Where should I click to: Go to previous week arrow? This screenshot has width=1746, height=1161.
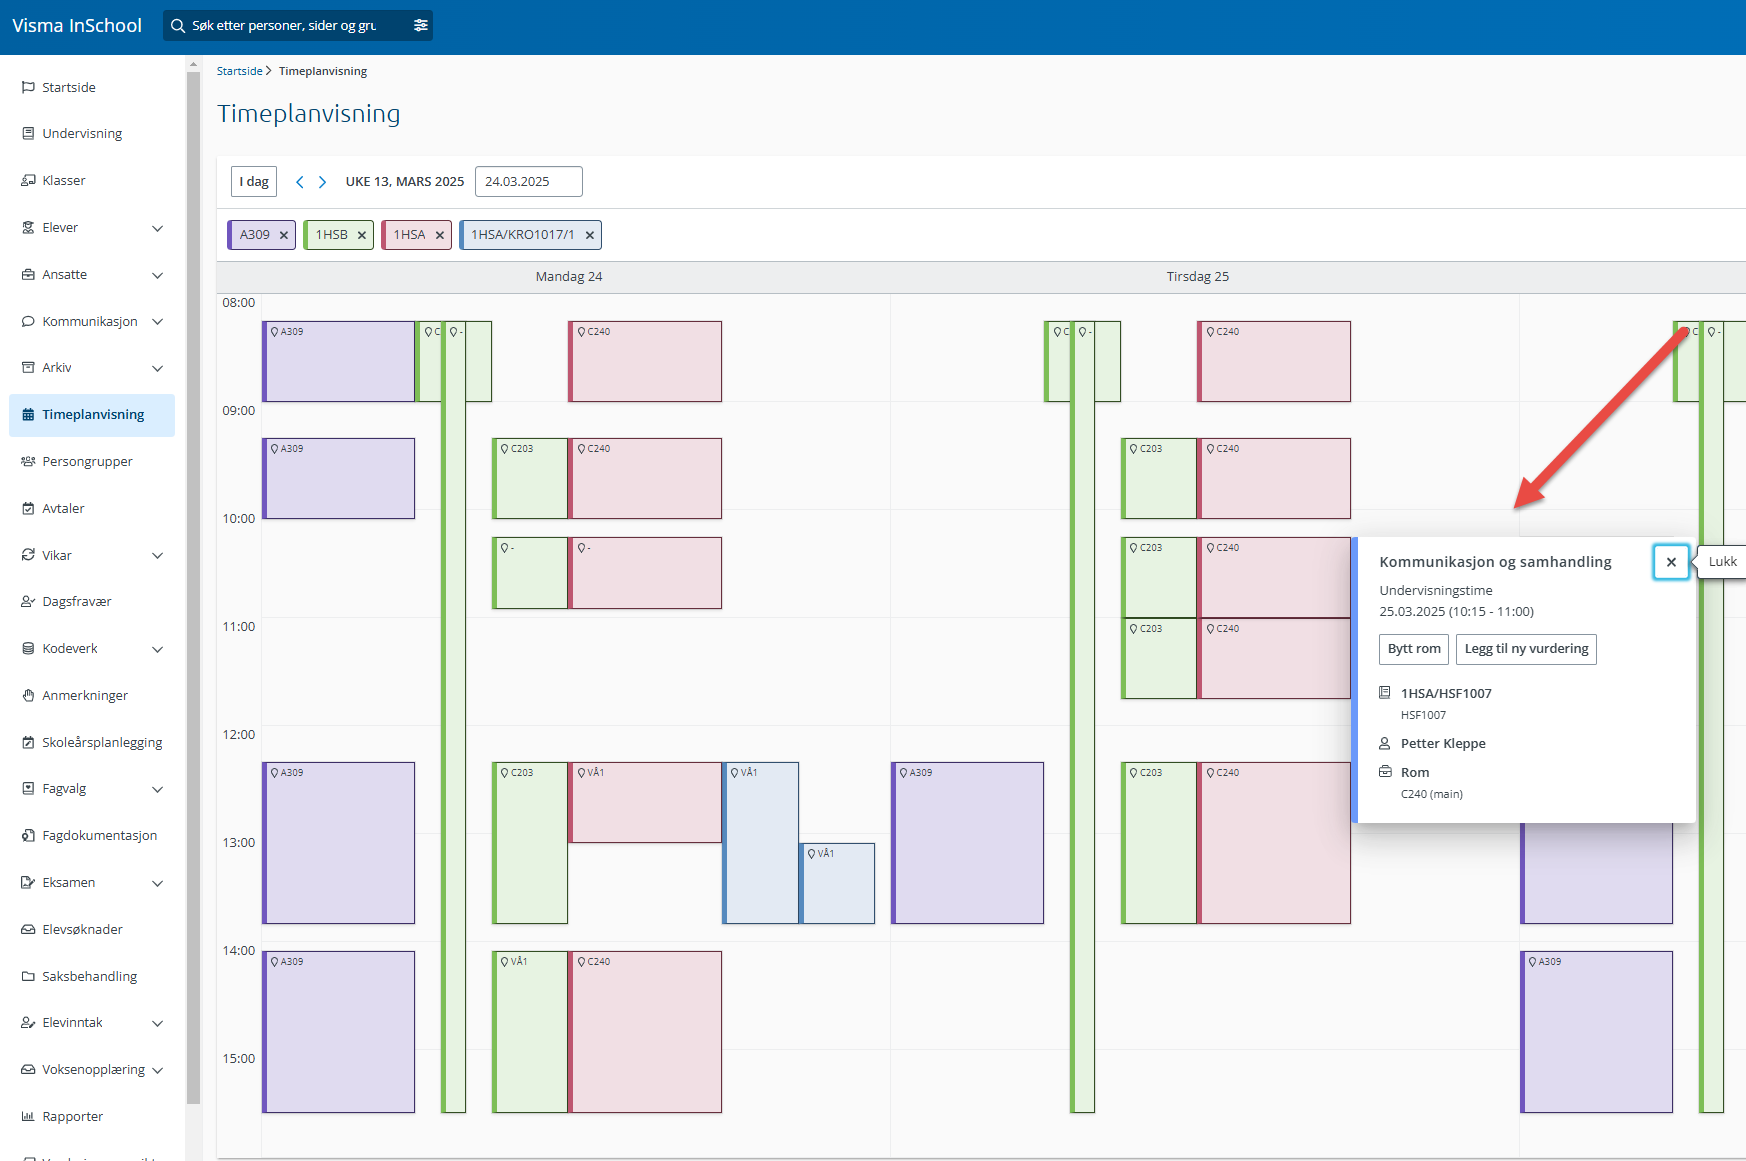click(x=299, y=182)
